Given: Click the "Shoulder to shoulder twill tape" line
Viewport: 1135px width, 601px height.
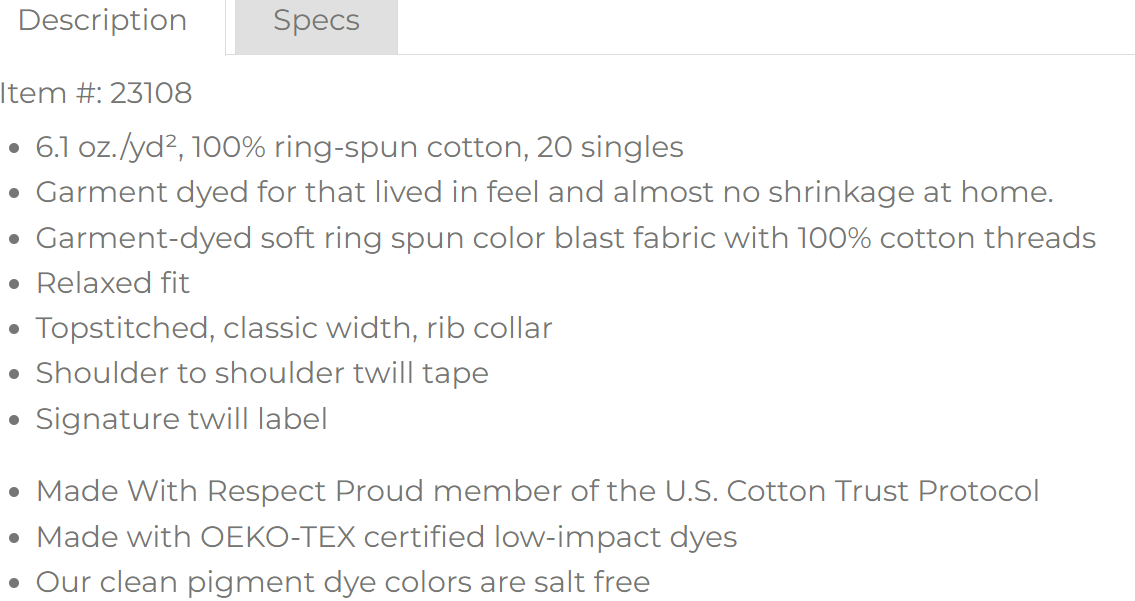Looking at the screenshot, I should 262,373.
